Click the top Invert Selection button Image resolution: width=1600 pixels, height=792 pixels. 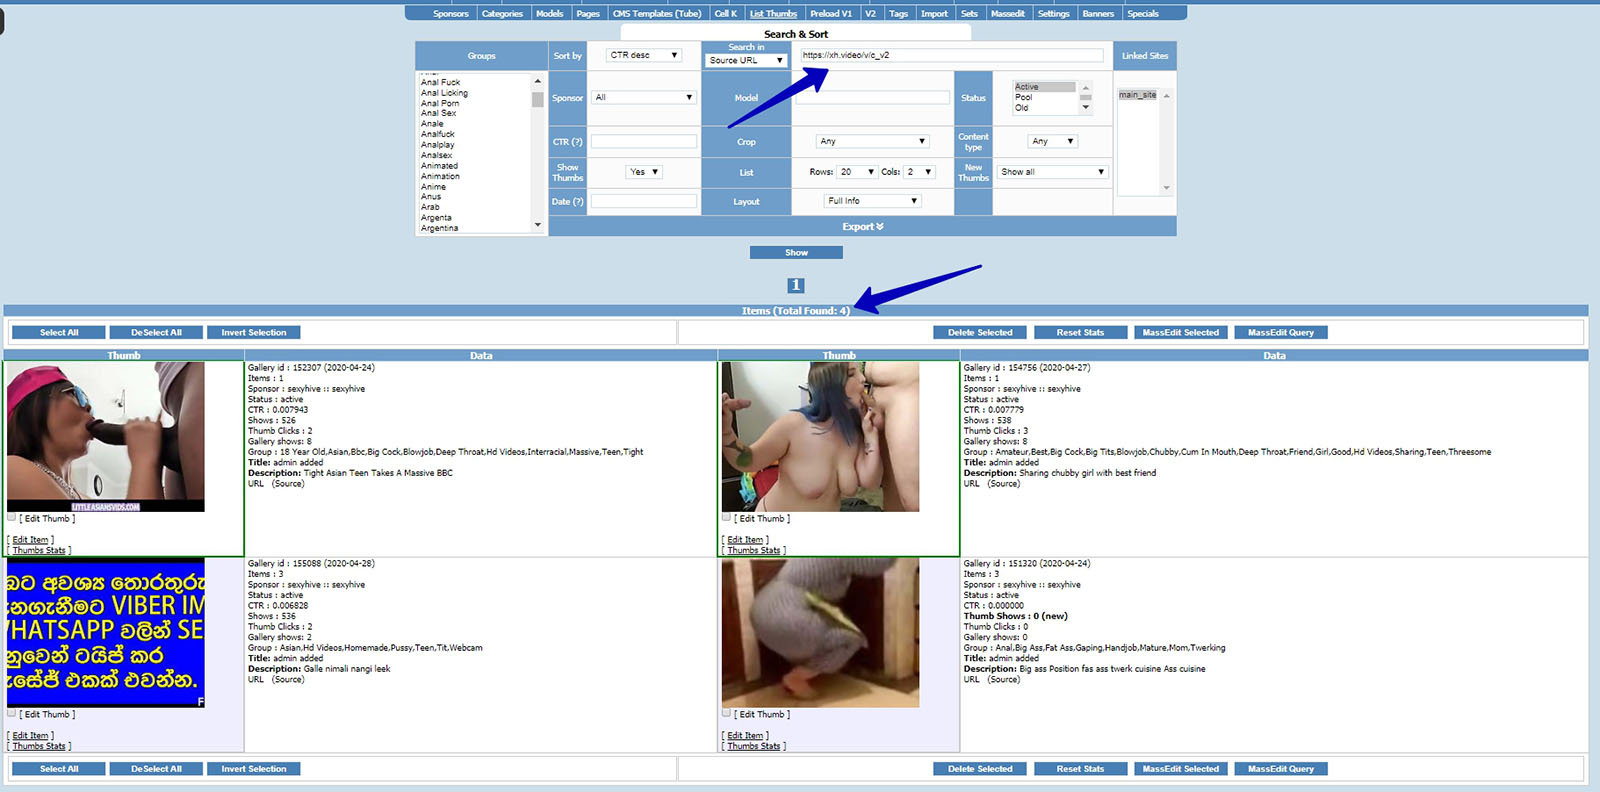click(x=254, y=333)
